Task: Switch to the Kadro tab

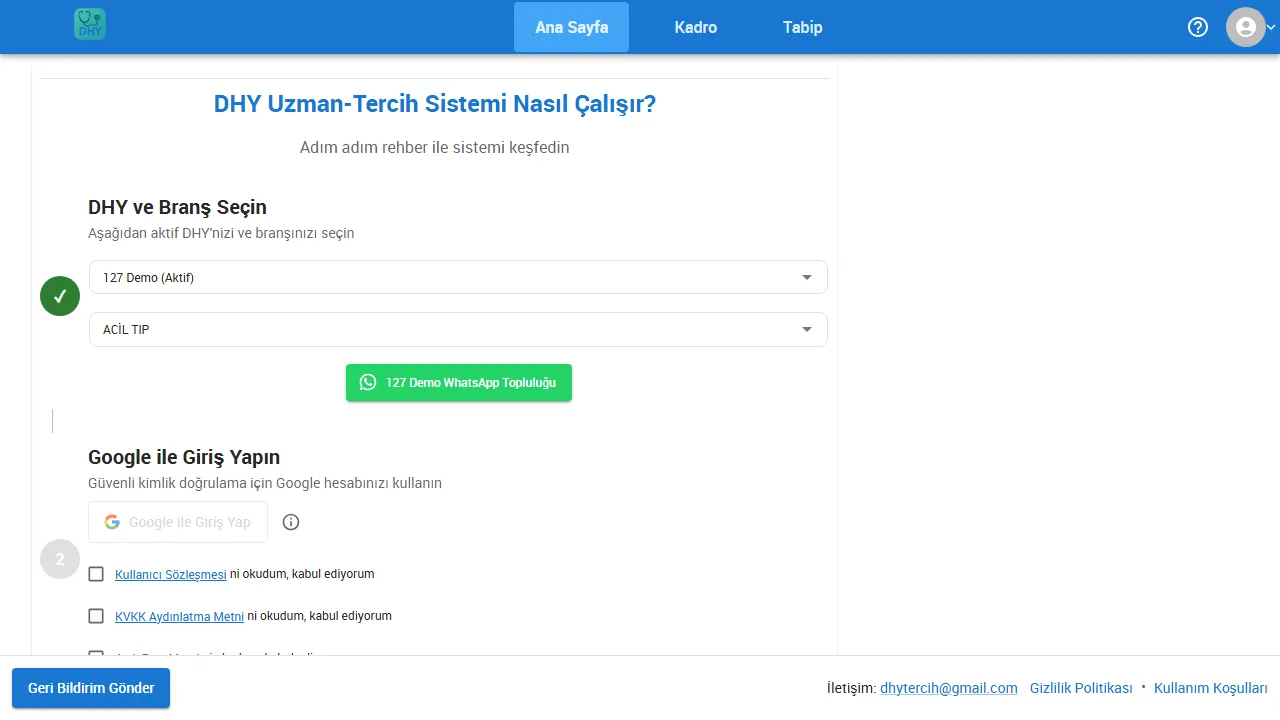Action: 695,27
